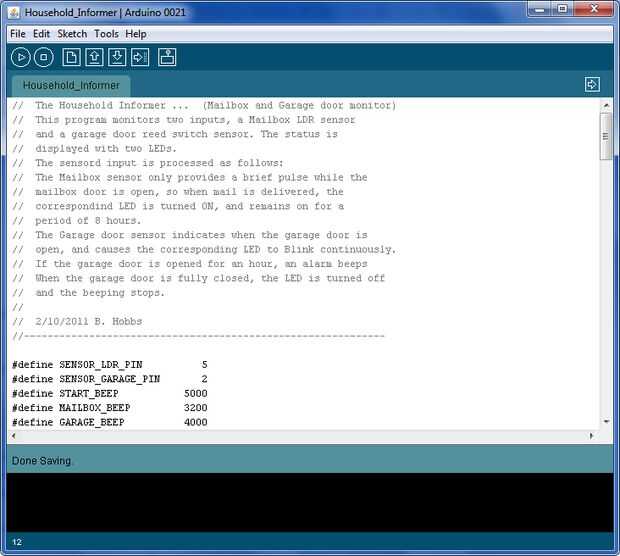The height and width of the screenshot is (556, 620).
Task: Open a sketch with the Open icon
Action: click(94, 57)
